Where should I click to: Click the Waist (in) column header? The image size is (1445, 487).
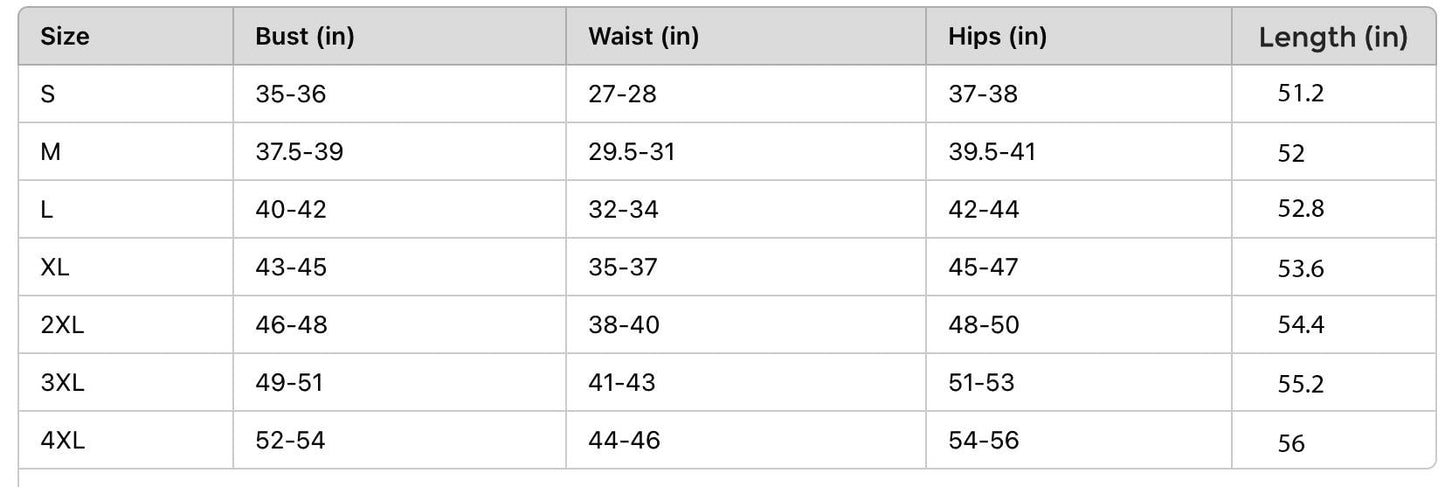643,37
